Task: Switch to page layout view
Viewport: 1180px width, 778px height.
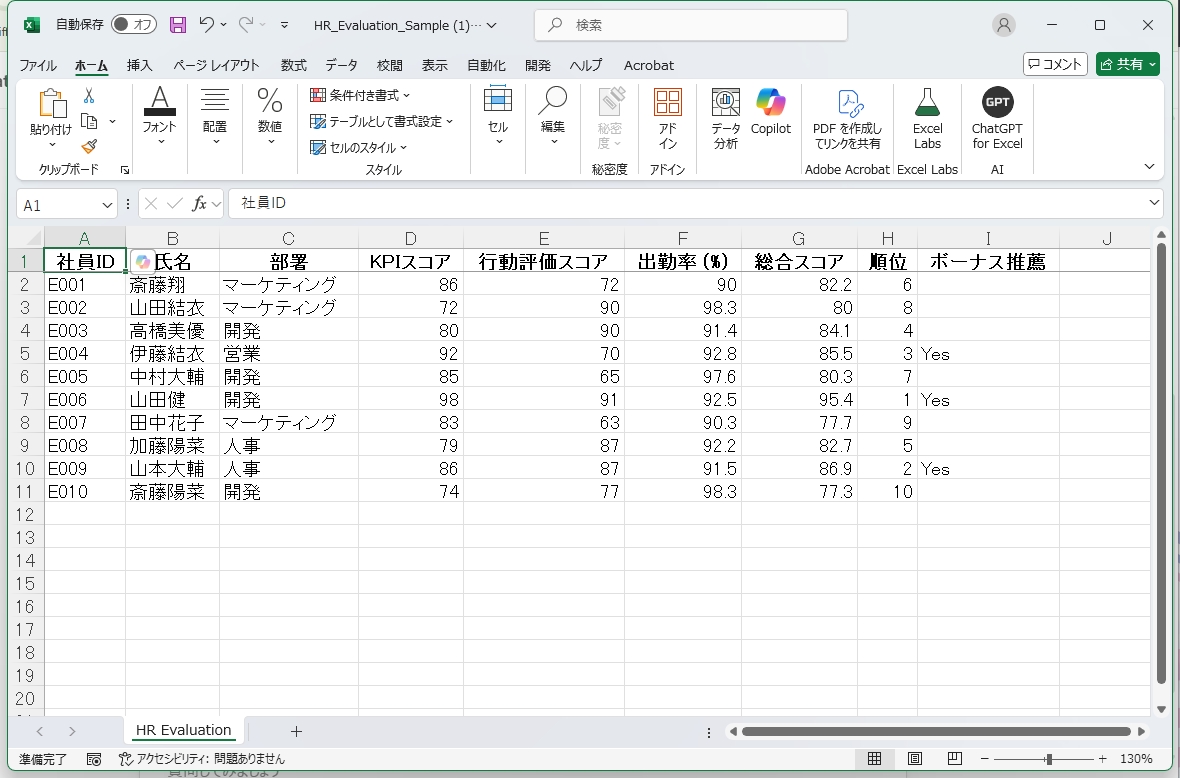Action: pyautogui.click(x=913, y=759)
